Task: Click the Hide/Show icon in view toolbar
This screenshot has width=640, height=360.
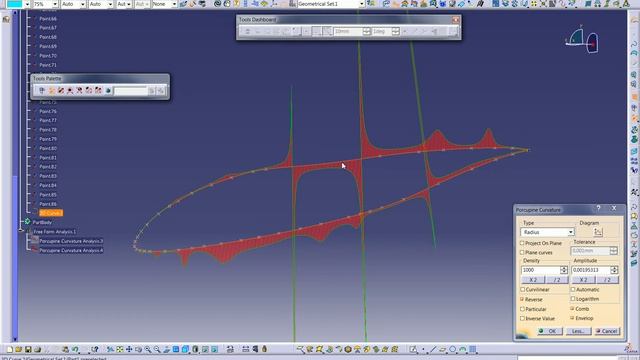Action: tap(205, 349)
